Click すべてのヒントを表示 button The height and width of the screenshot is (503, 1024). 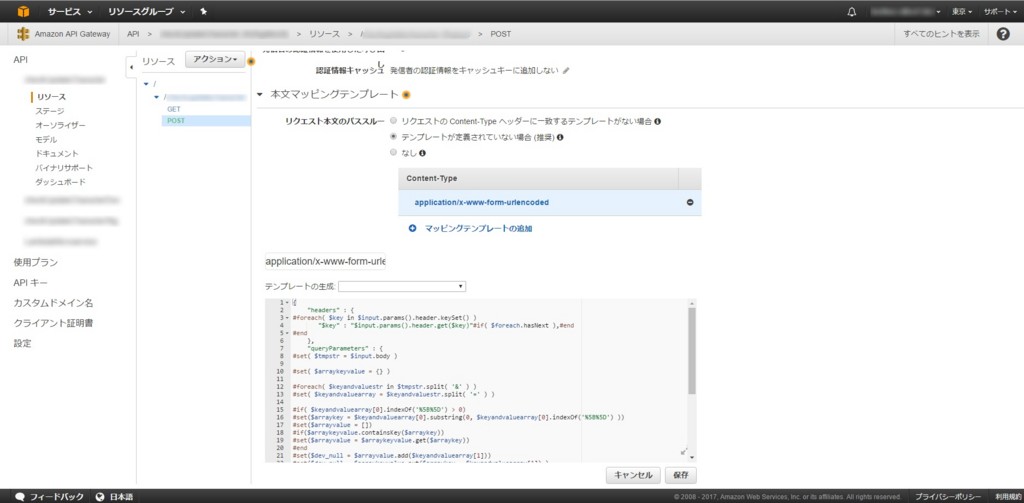941,34
